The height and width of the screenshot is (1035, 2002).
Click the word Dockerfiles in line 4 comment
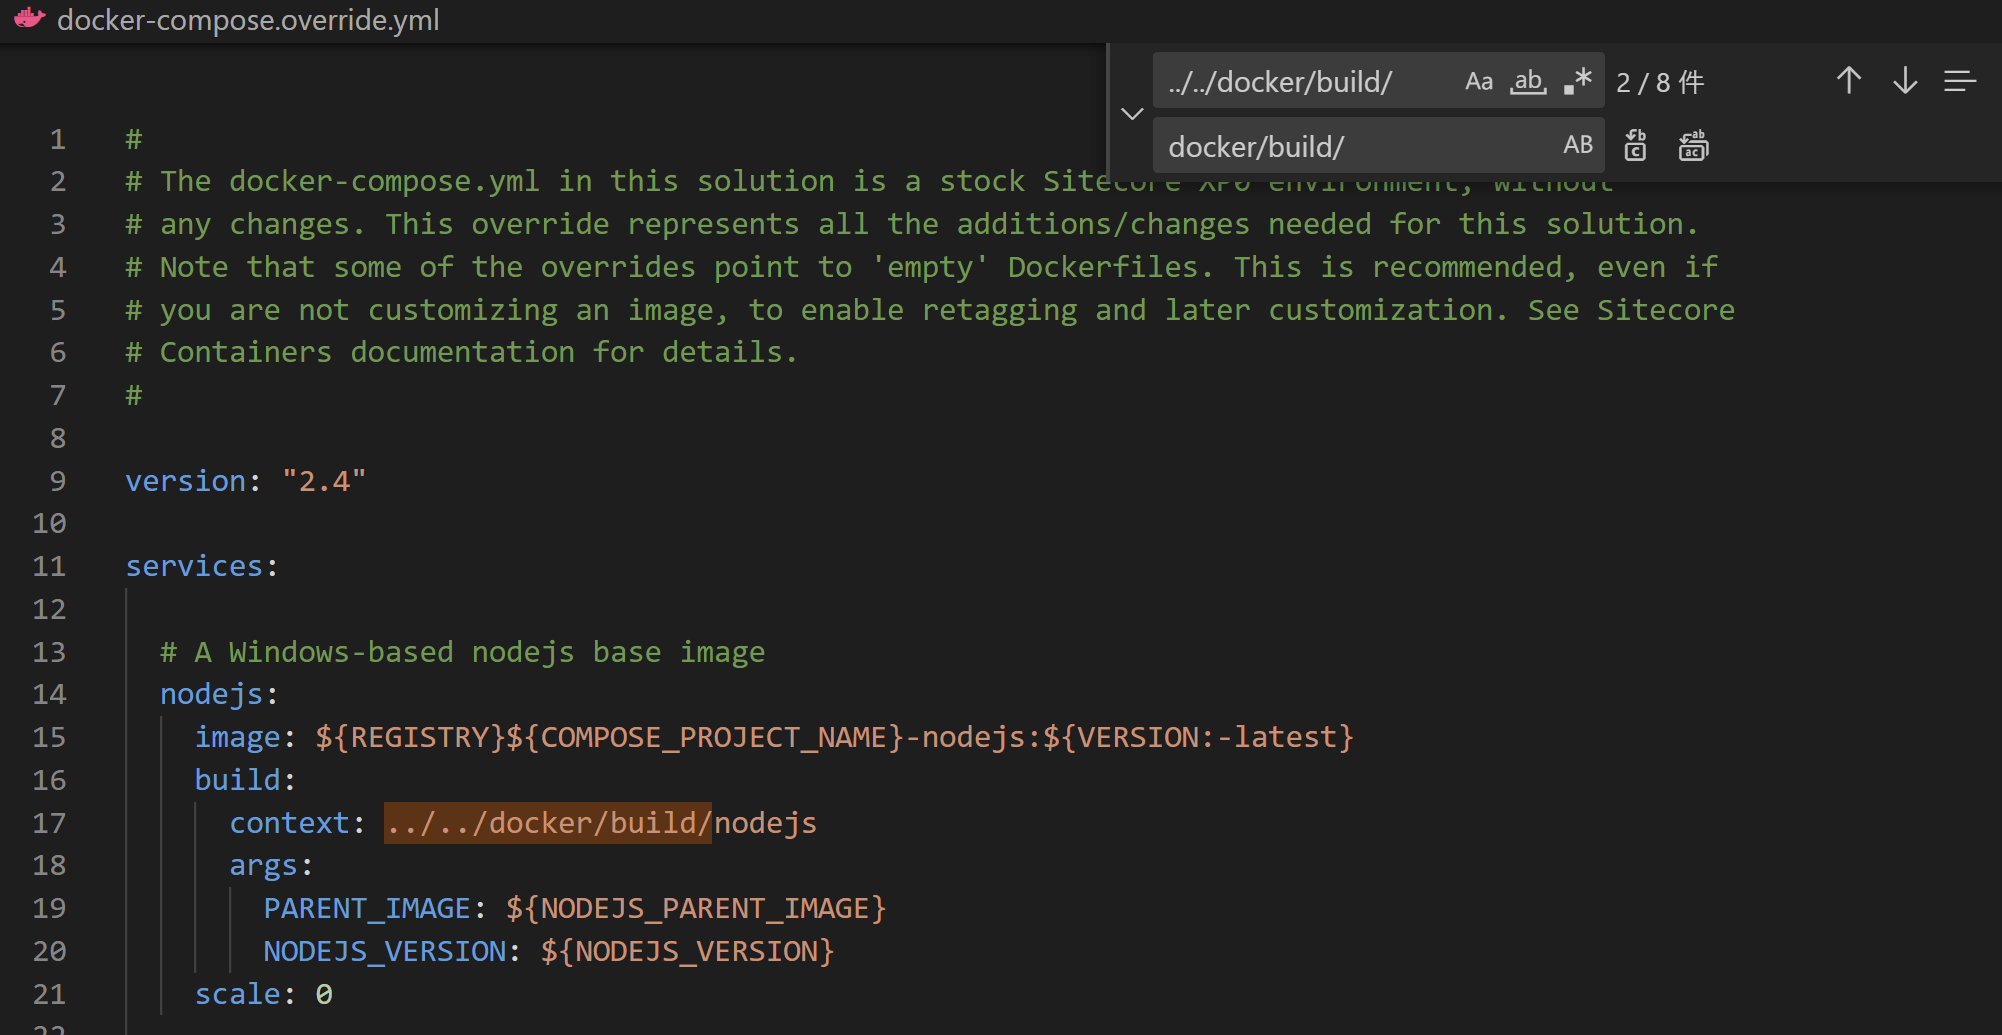[1102, 267]
